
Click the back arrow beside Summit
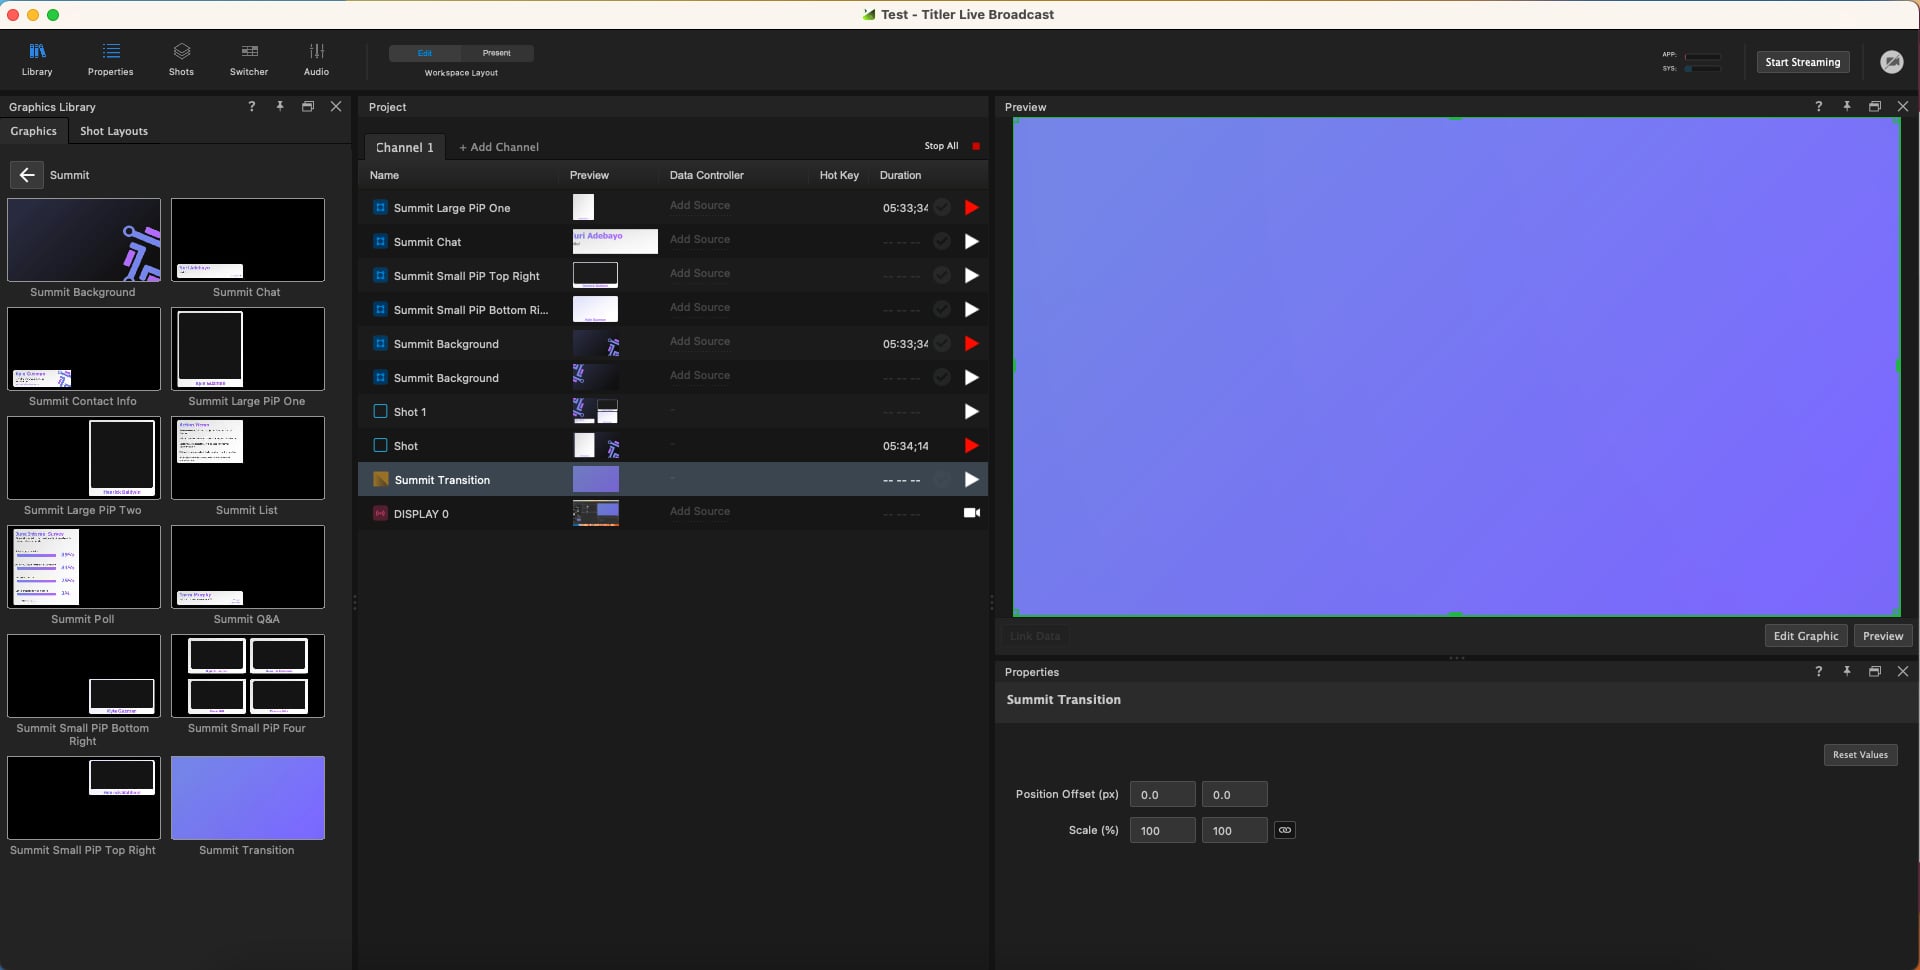(x=27, y=175)
